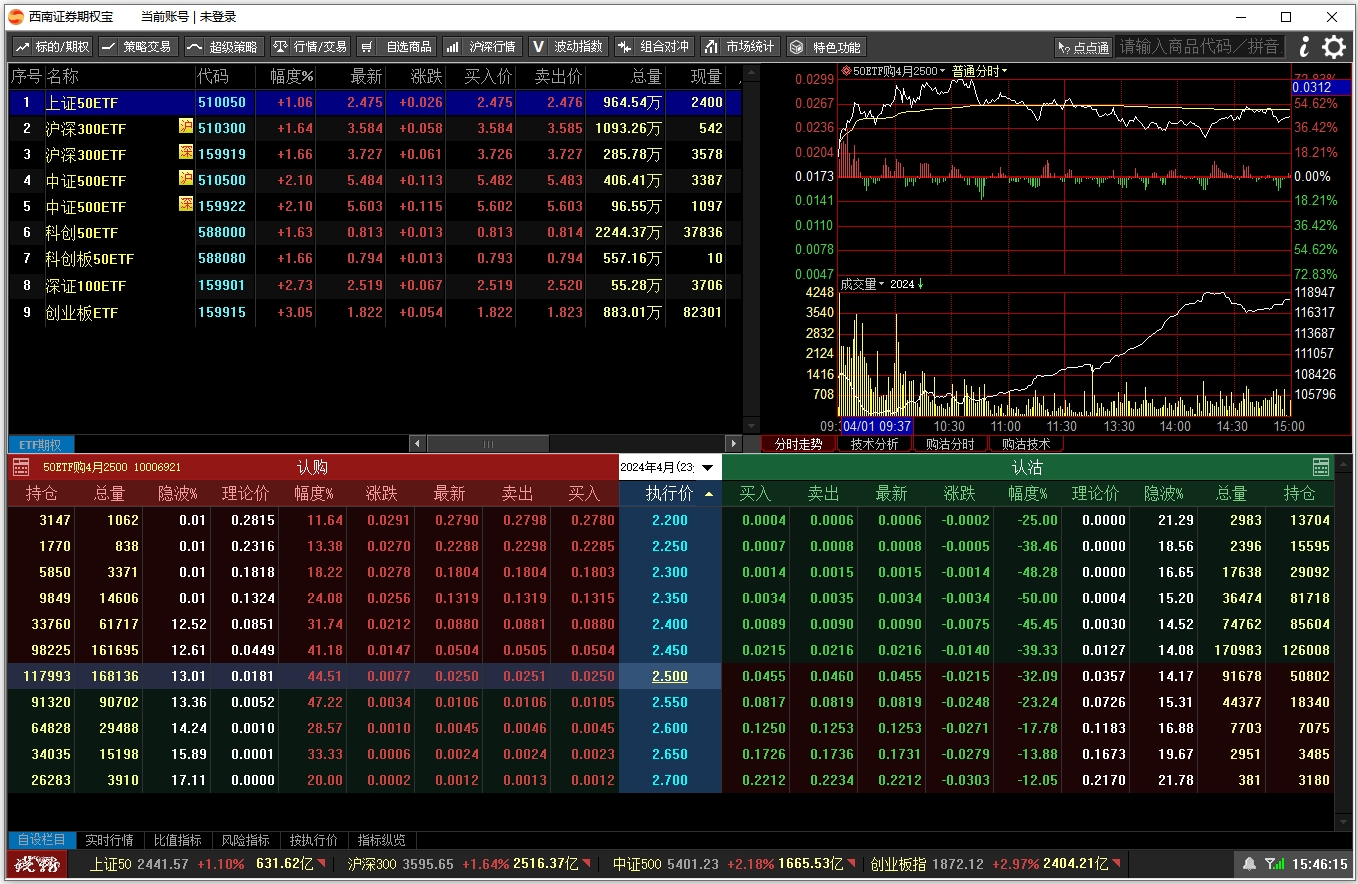Click the 点点通 pointer button
Image resolution: width=1358 pixels, height=884 pixels.
(x=1083, y=47)
